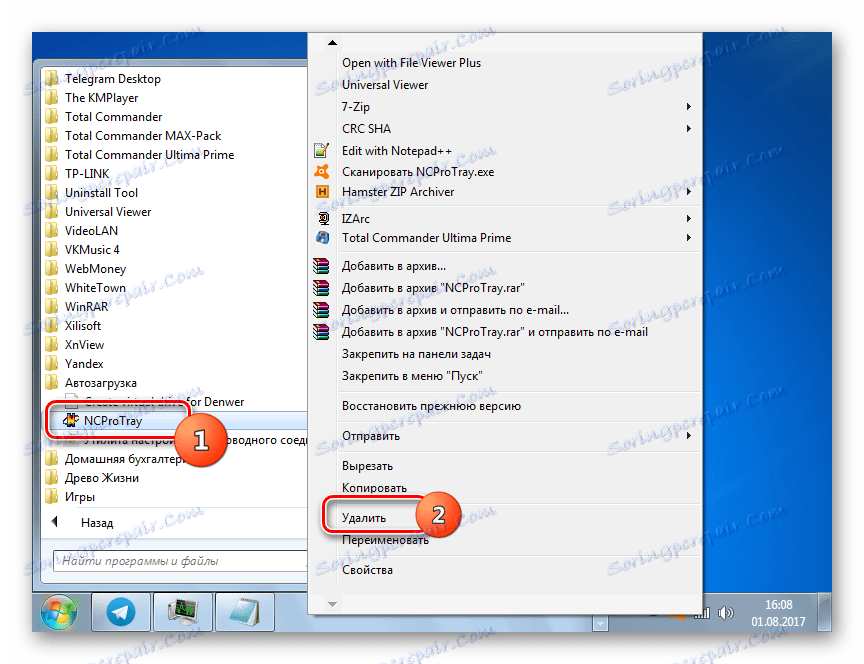The height and width of the screenshot is (664, 864).
Task: Click the network signal tray icon
Action: [x=701, y=613]
